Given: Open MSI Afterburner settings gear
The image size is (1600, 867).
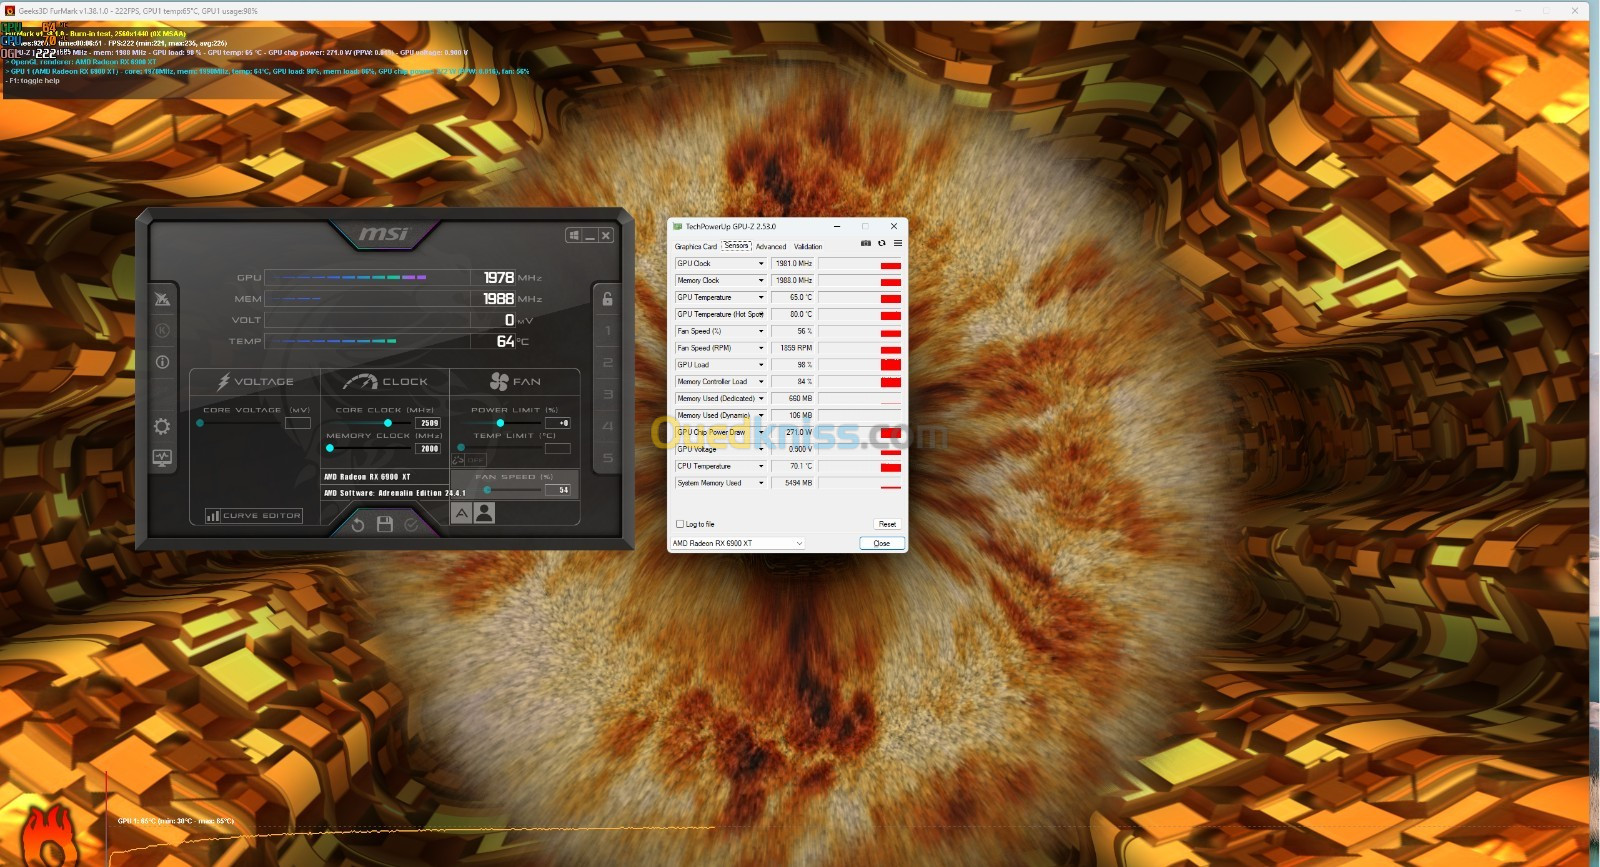Looking at the screenshot, I should click(x=162, y=427).
